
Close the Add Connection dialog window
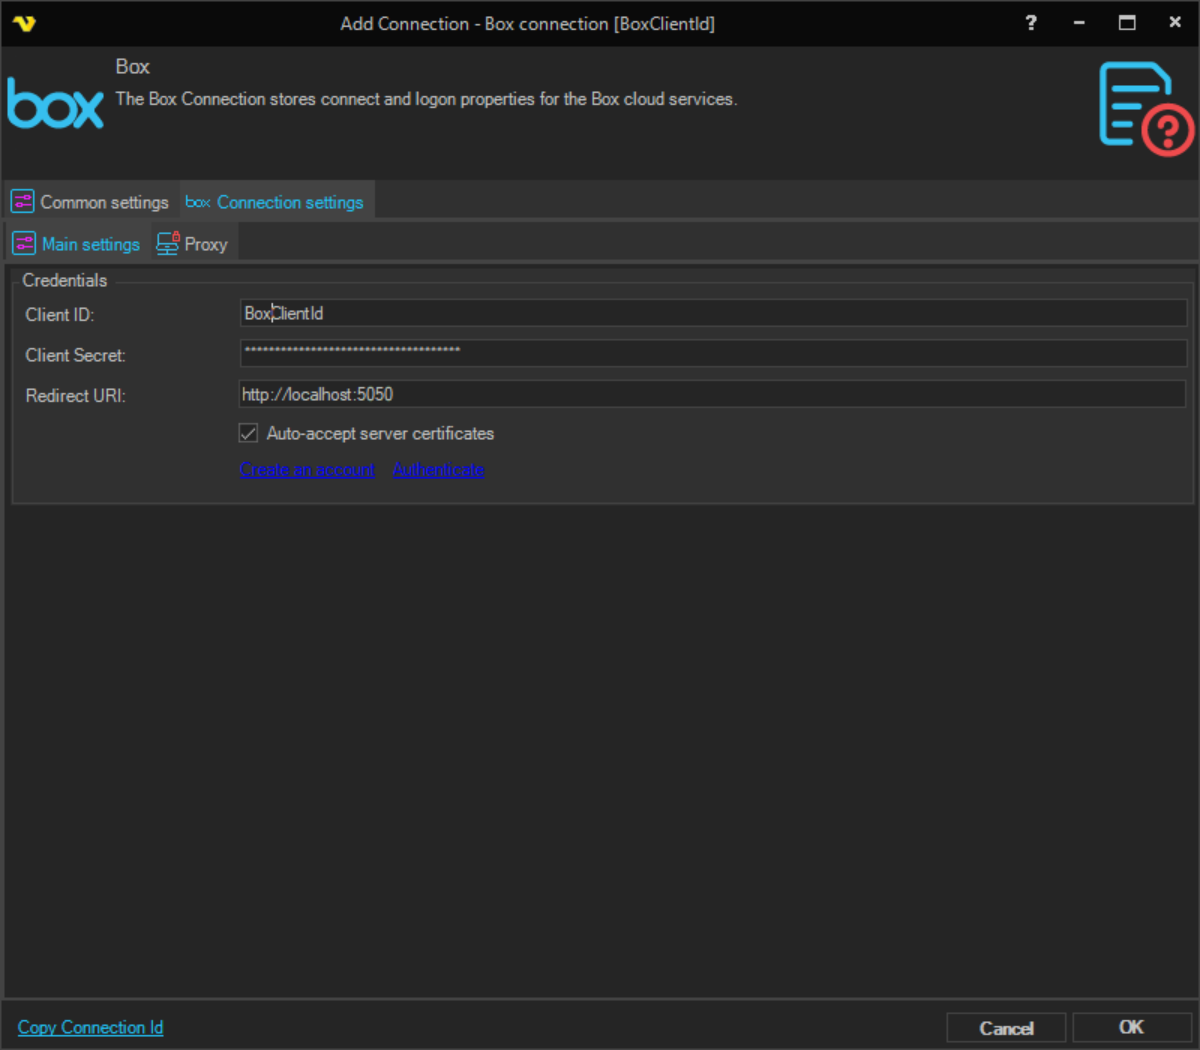tap(1175, 23)
